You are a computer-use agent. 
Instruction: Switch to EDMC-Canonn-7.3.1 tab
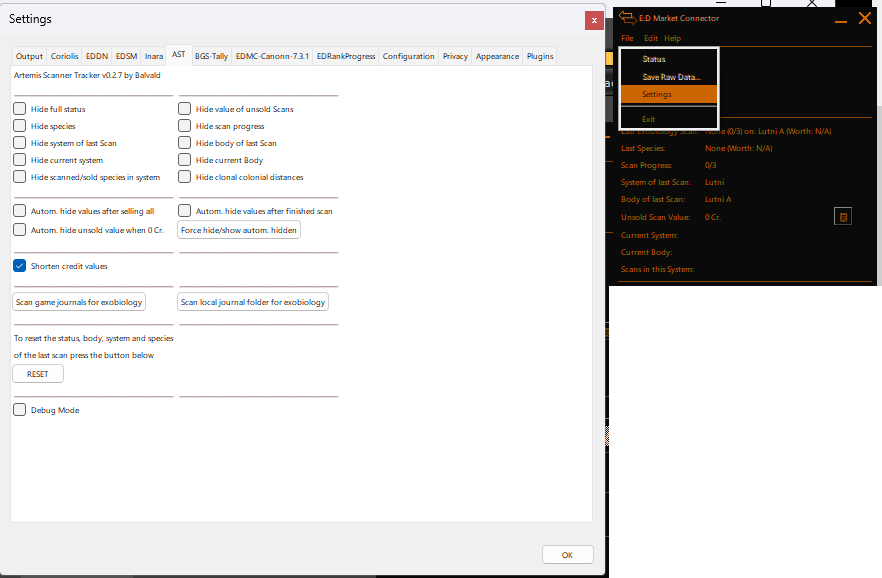pos(272,56)
